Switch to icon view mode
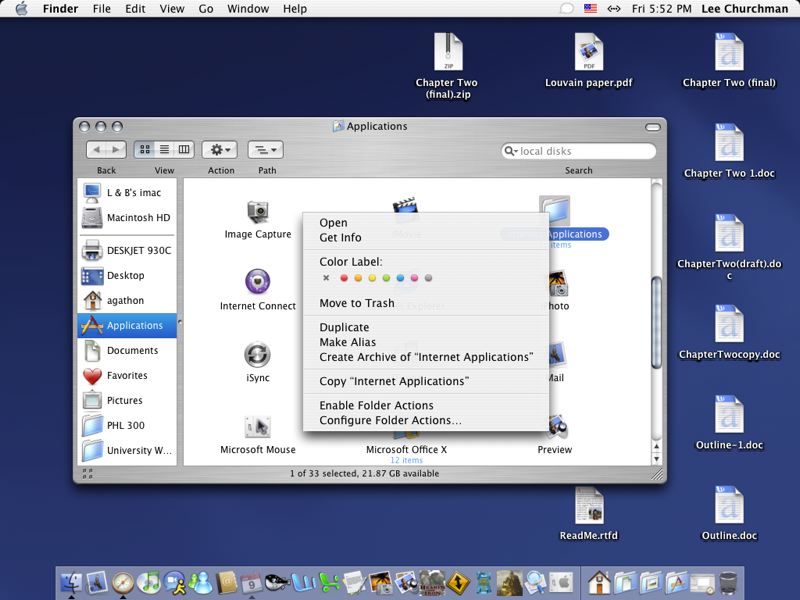The image size is (800, 600). point(145,150)
